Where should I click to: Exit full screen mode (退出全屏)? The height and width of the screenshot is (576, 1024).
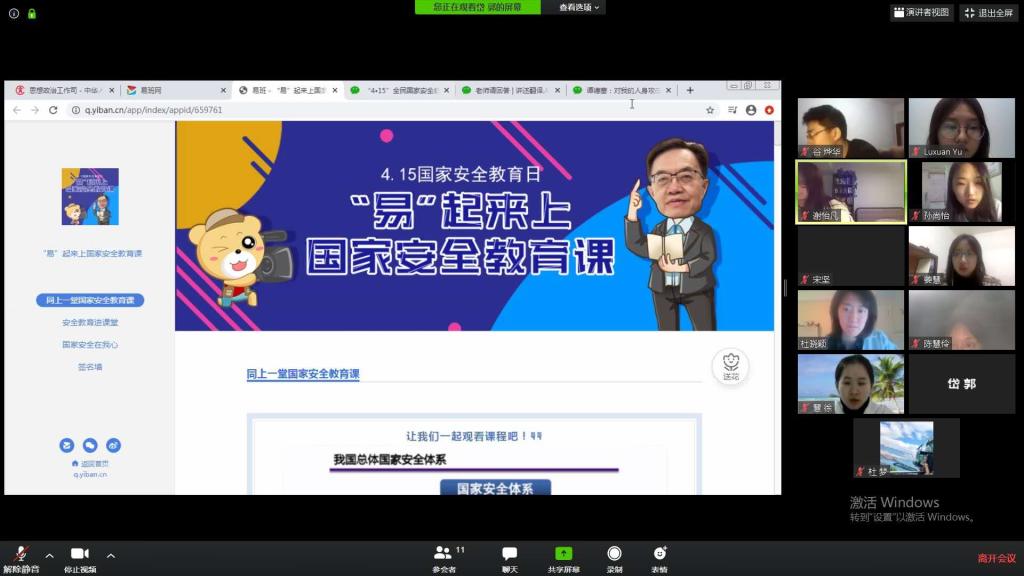(989, 13)
